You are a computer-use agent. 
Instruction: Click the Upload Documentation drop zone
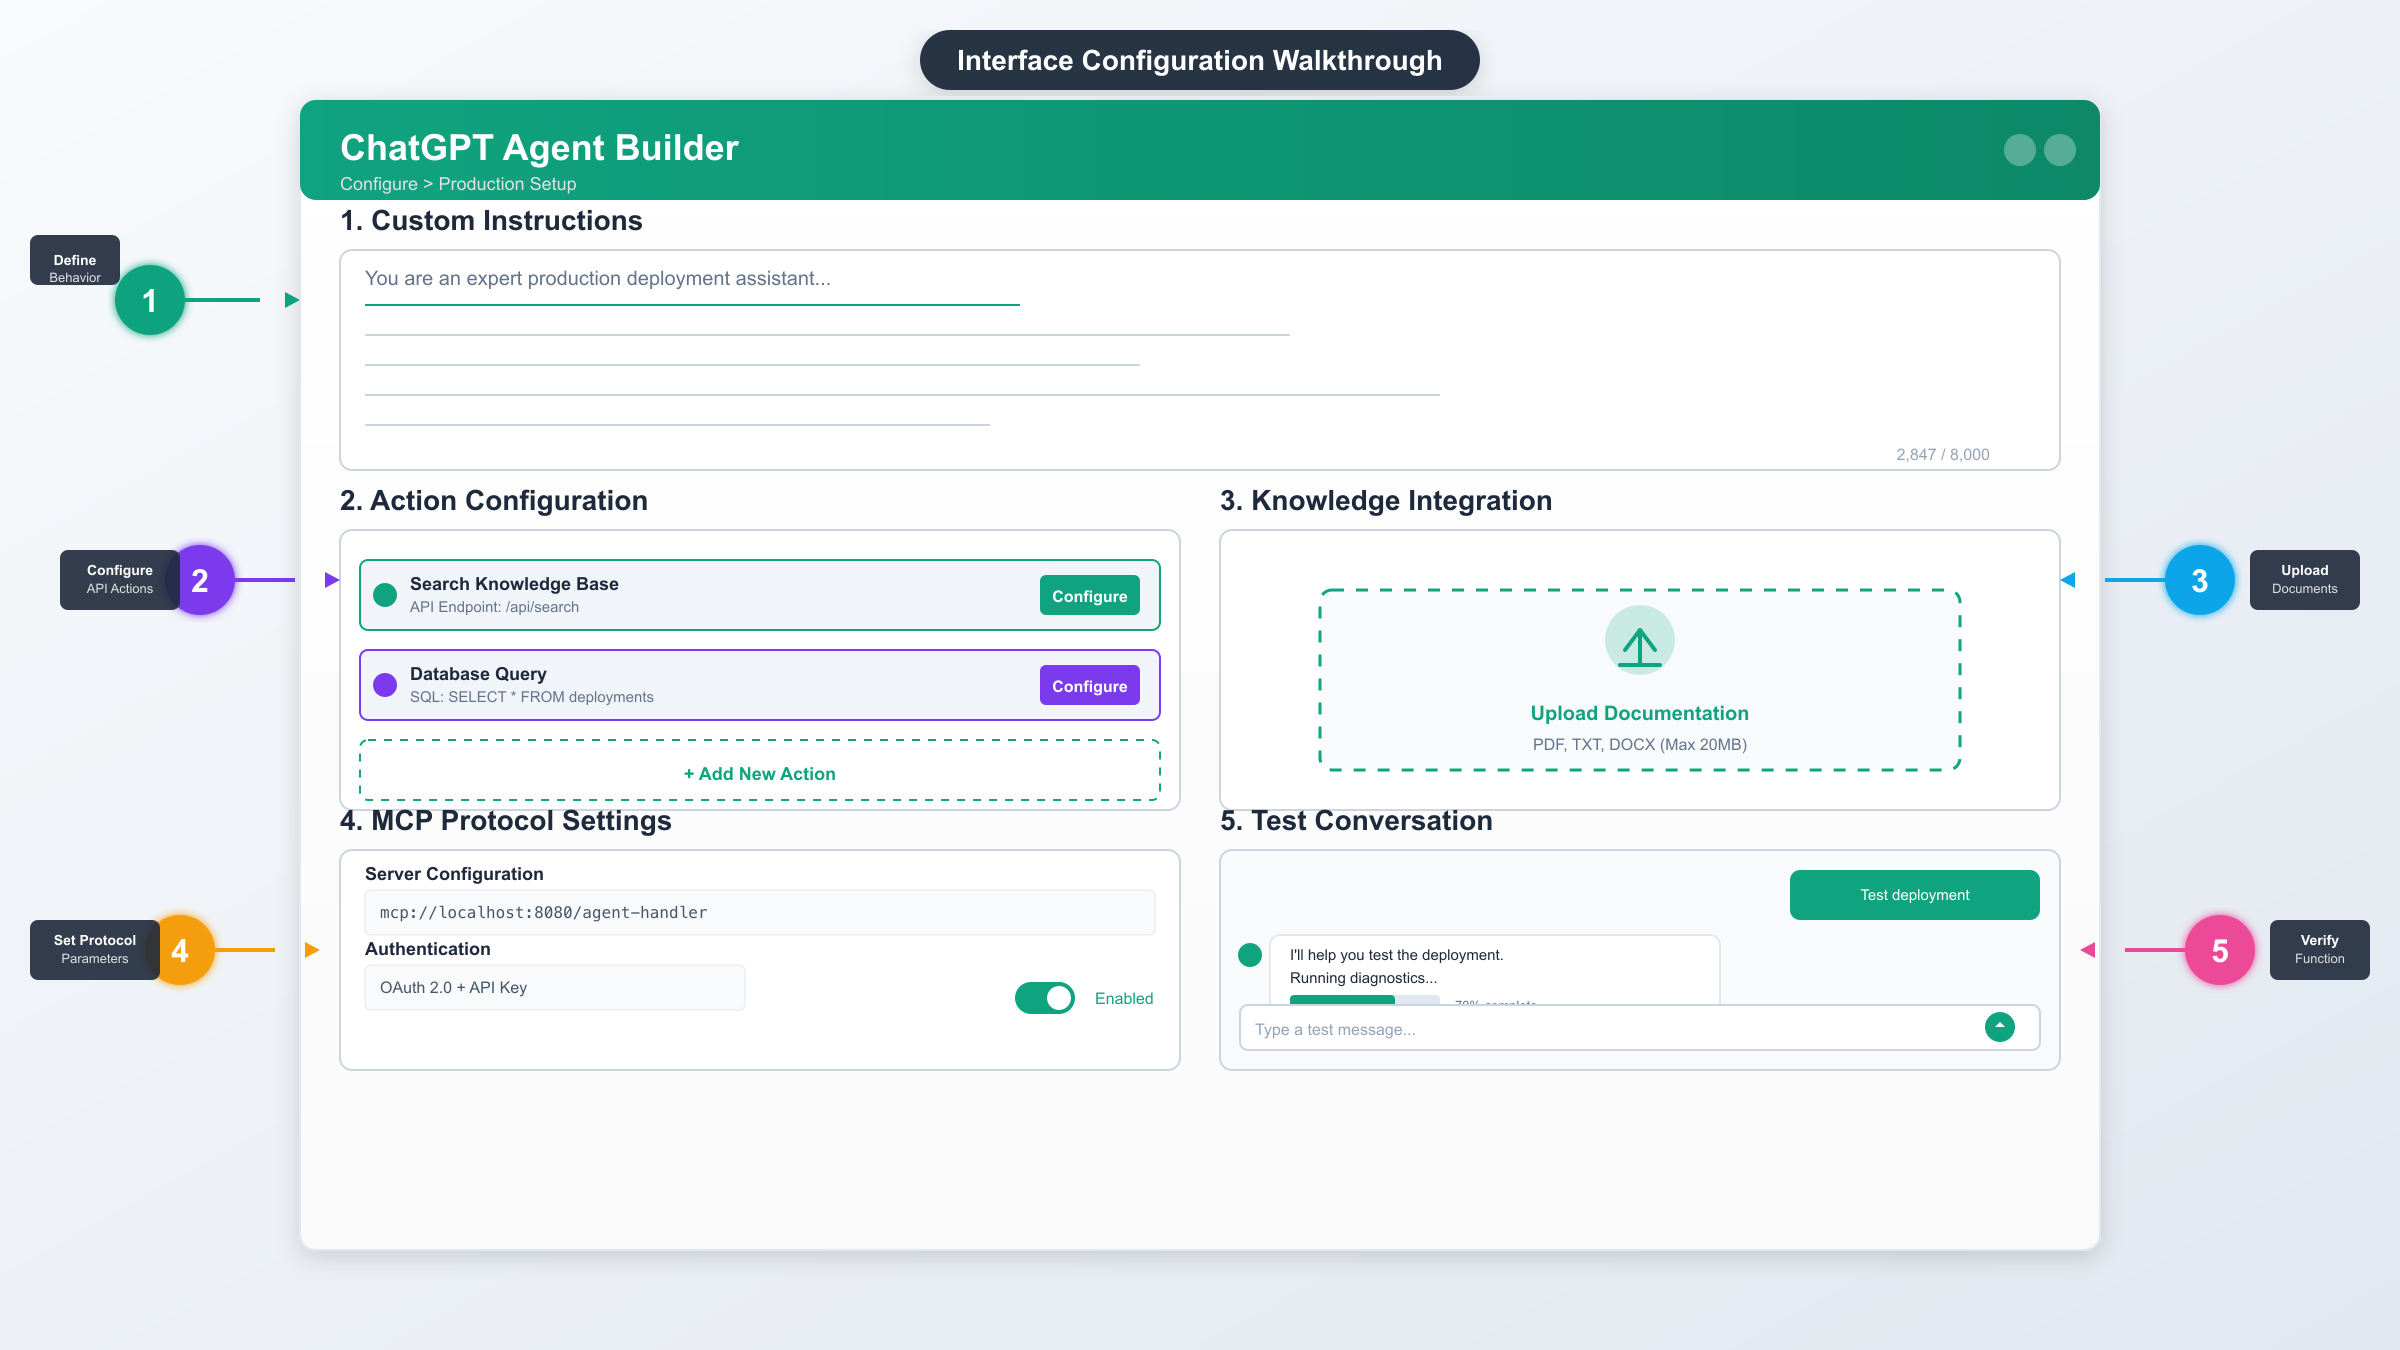point(1640,713)
